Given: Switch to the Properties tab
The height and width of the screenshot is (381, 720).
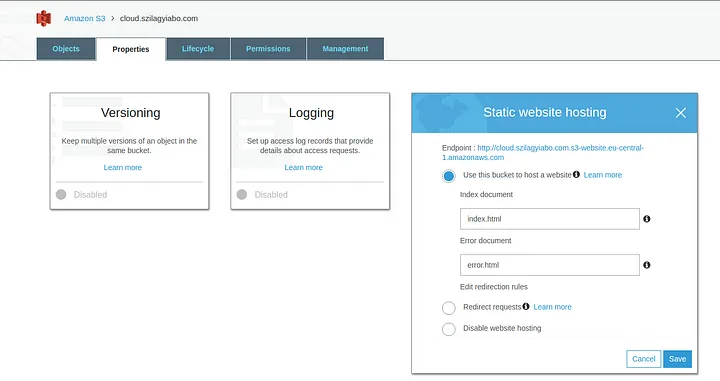Looking at the screenshot, I should click(x=131, y=49).
